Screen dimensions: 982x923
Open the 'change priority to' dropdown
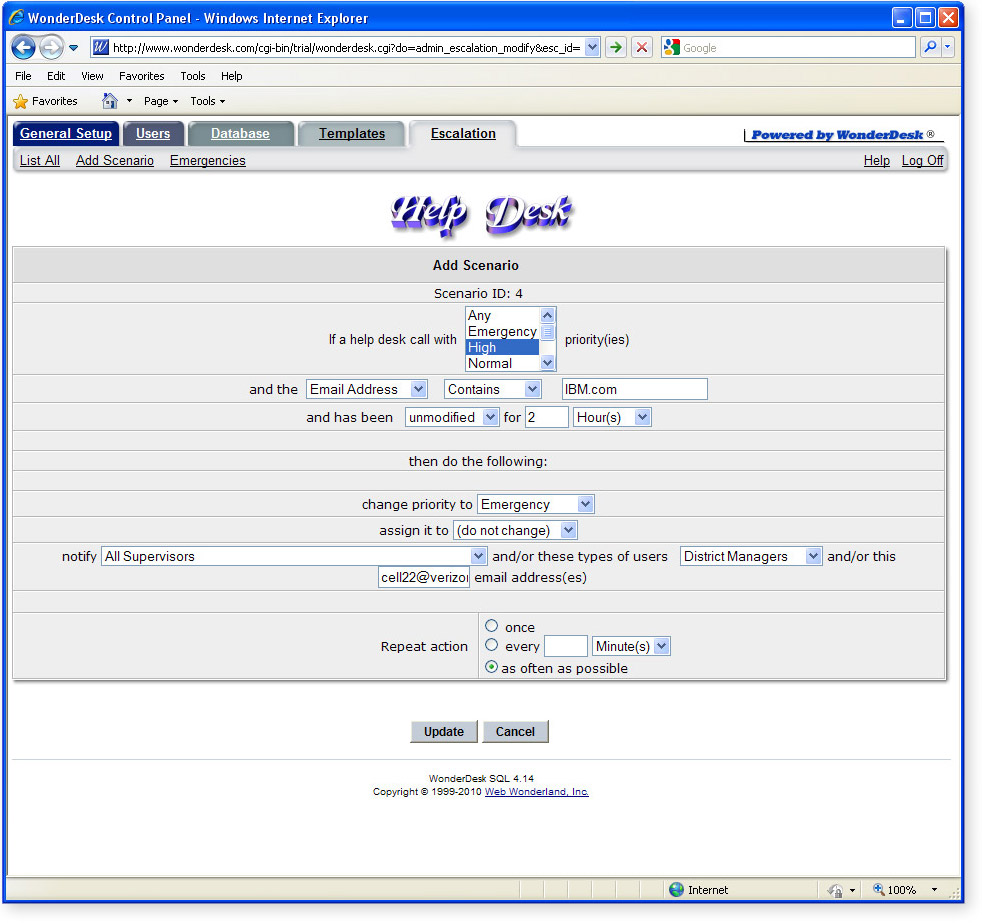tap(535, 504)
